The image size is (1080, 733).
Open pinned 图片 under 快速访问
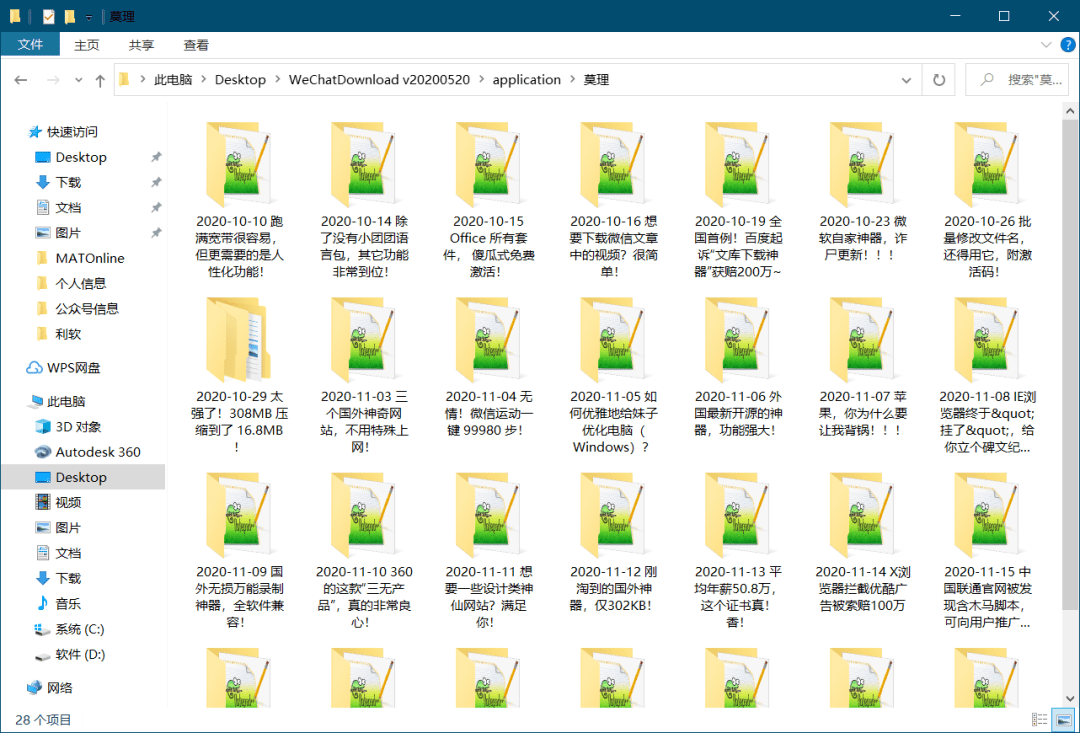68,233
